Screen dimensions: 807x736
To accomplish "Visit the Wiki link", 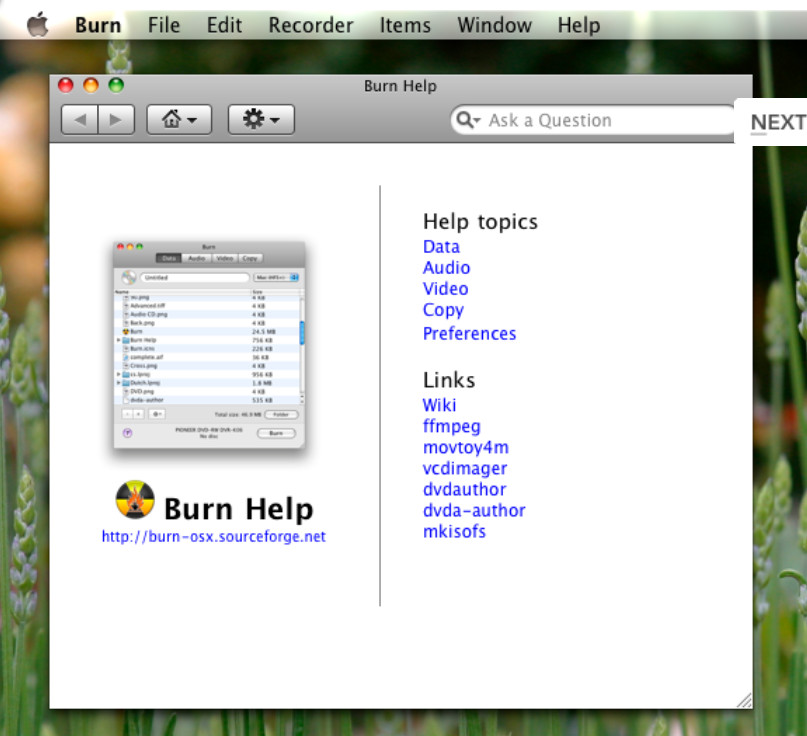I will pos(439,404).
